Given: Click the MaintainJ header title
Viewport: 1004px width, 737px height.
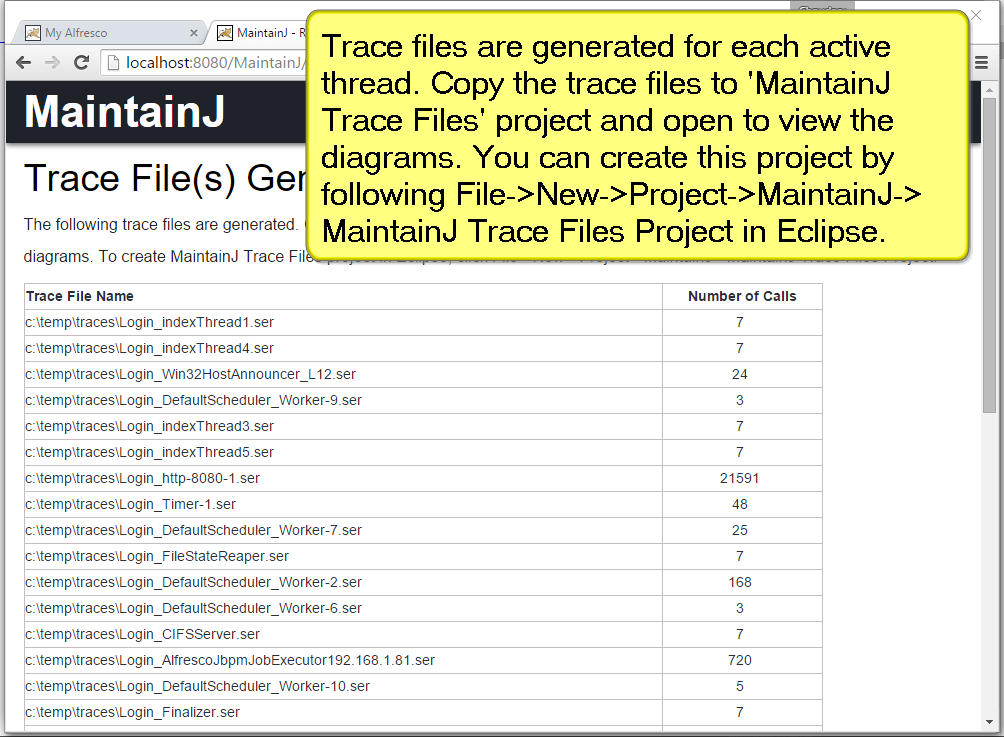Looking at the screenshot, I should pos(124,112).
